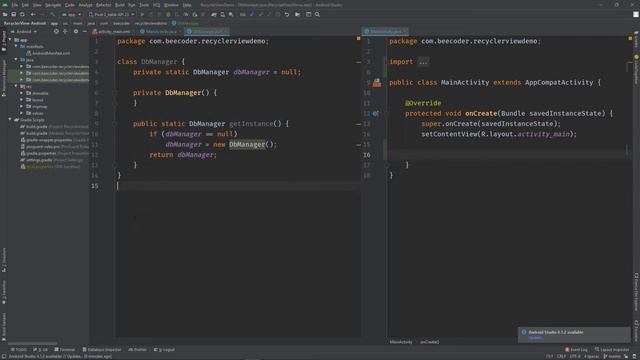Collapse the Gradle Scripts node
The width and height of the screenshot is (640, 360).
click(x=10, y=120)
